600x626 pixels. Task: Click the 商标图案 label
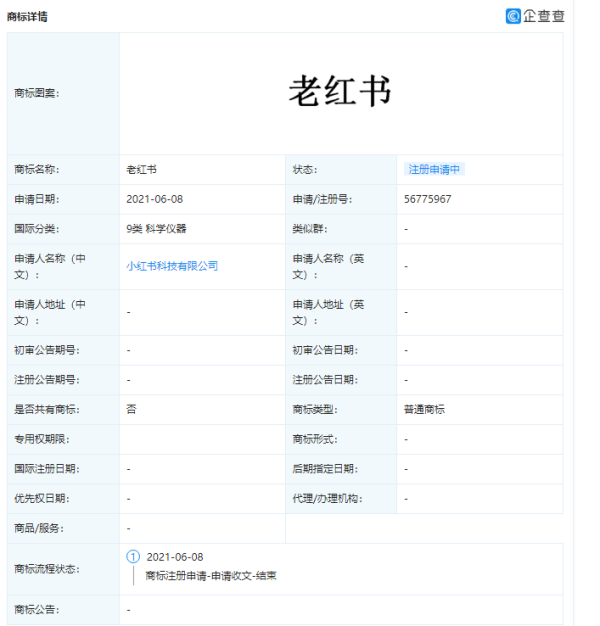coord(37,93)
